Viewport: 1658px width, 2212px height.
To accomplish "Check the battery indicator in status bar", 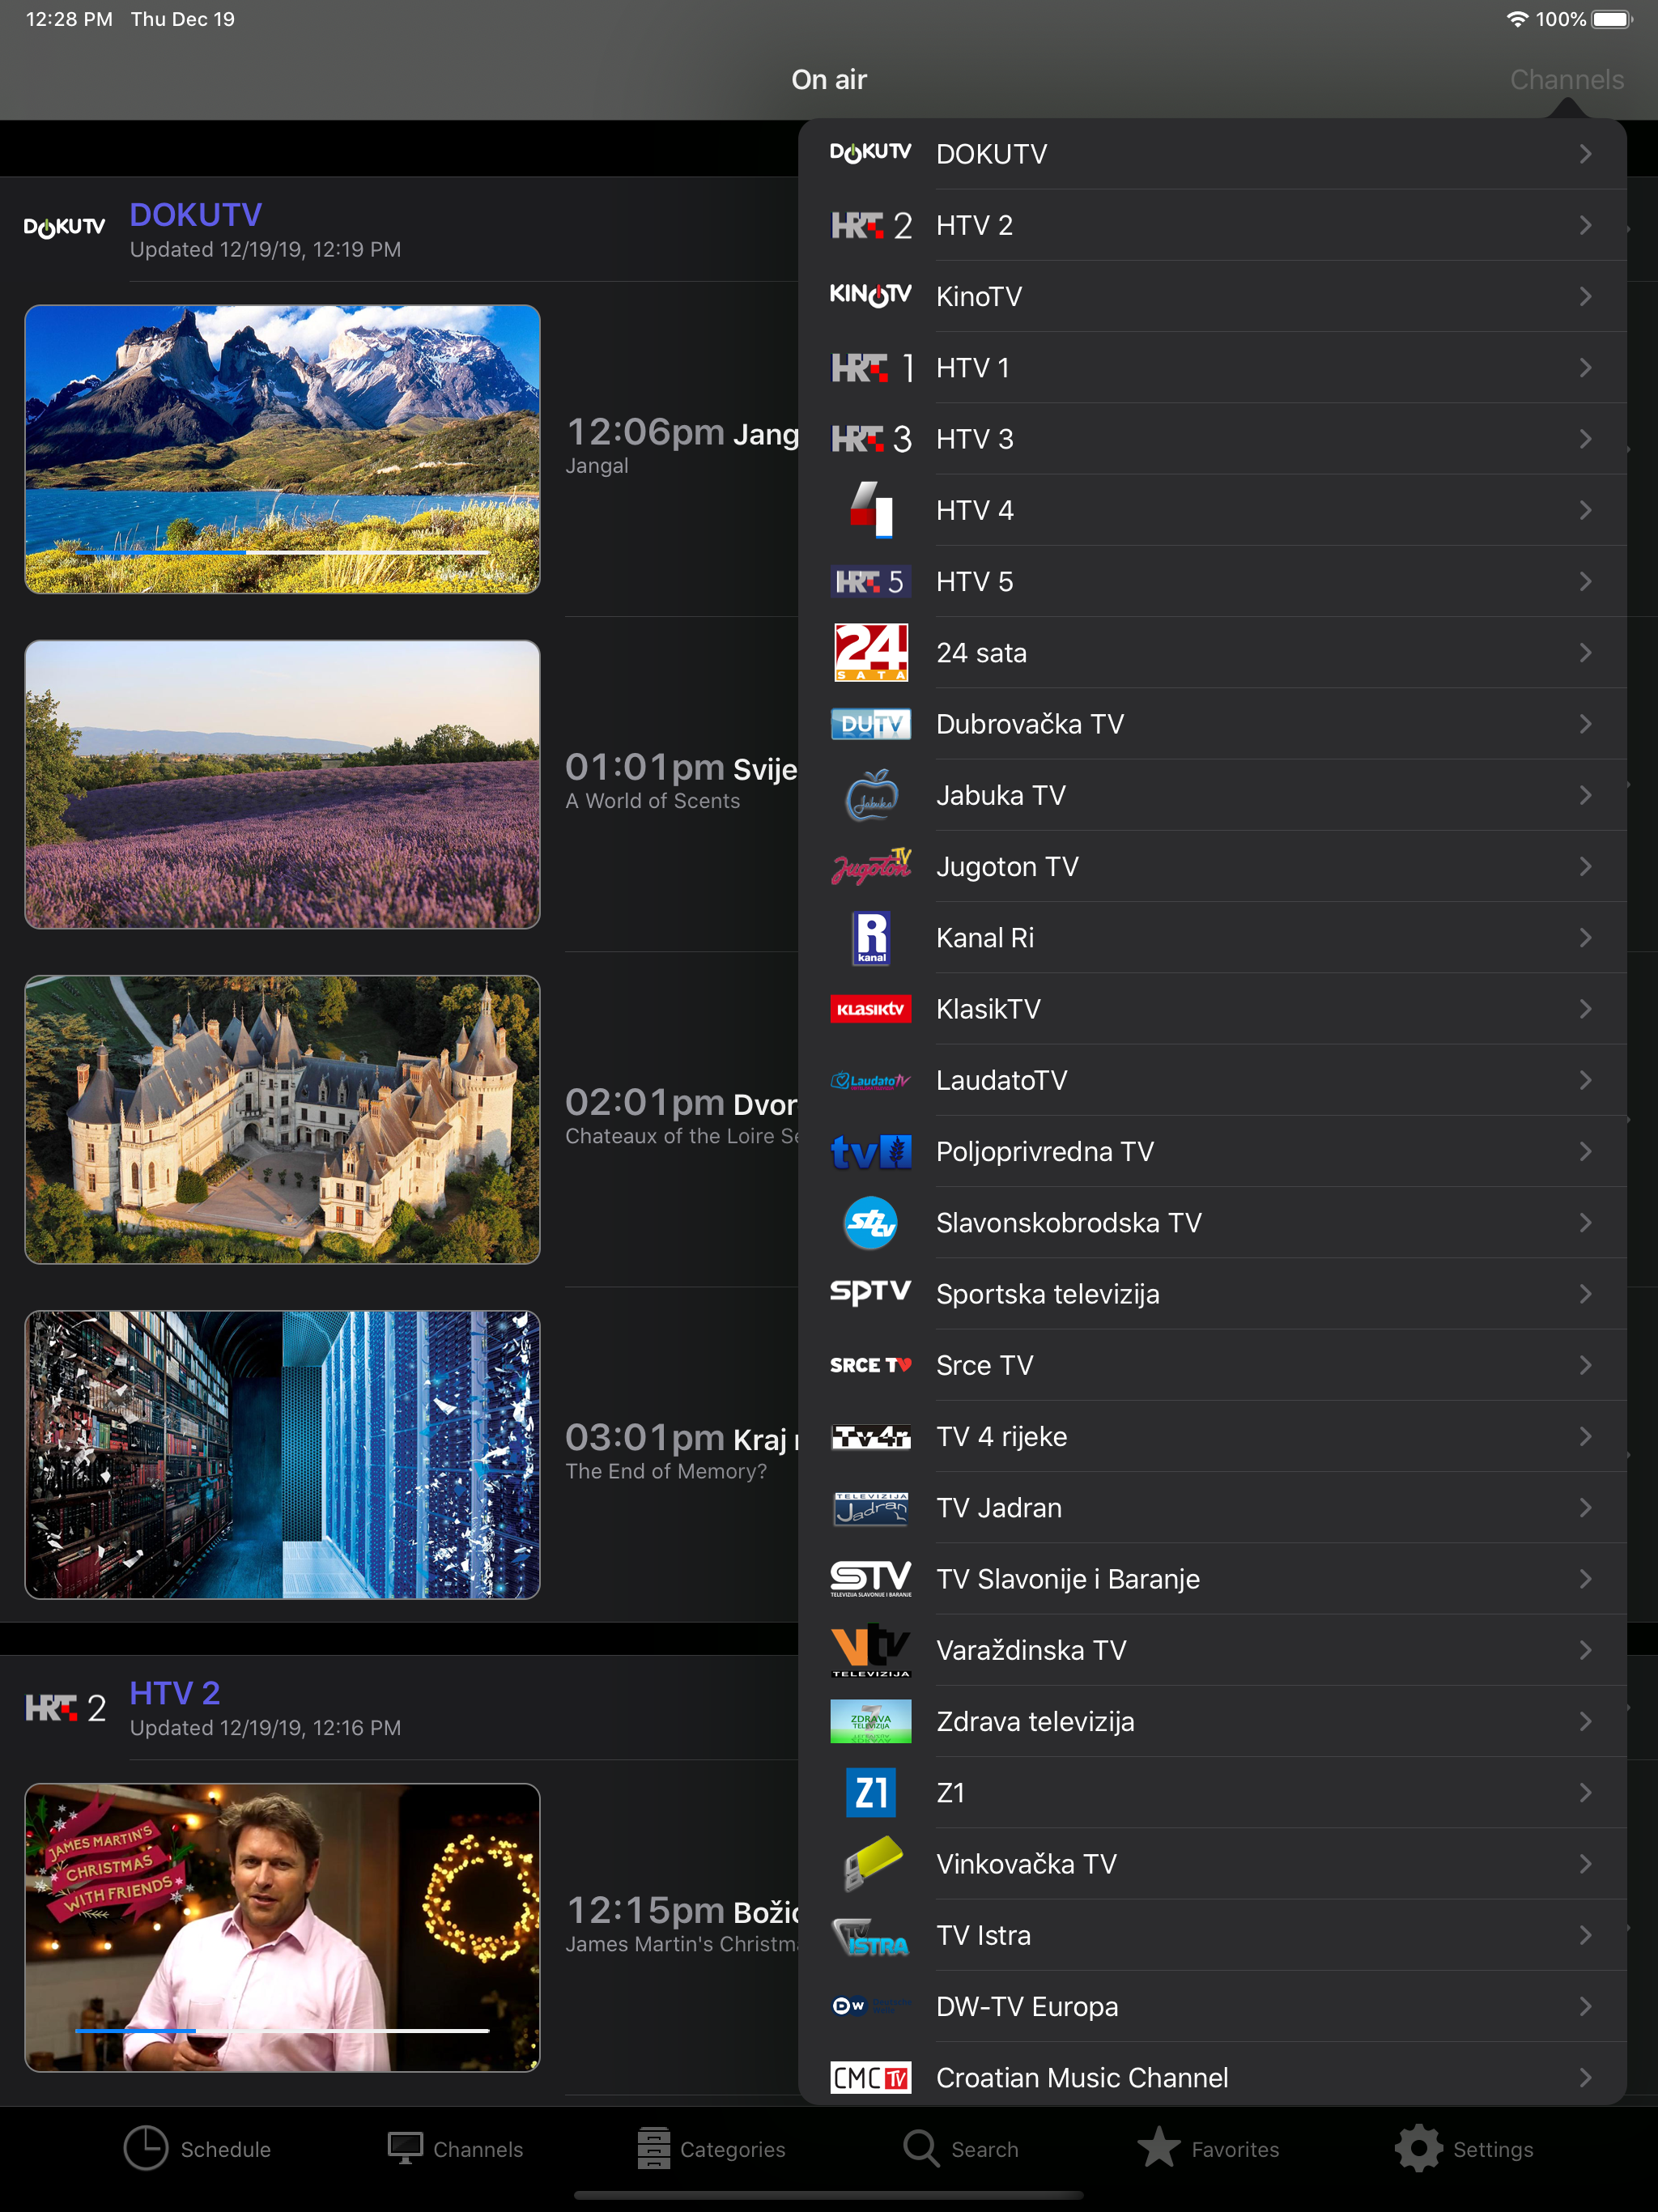I will [1611, 19].
